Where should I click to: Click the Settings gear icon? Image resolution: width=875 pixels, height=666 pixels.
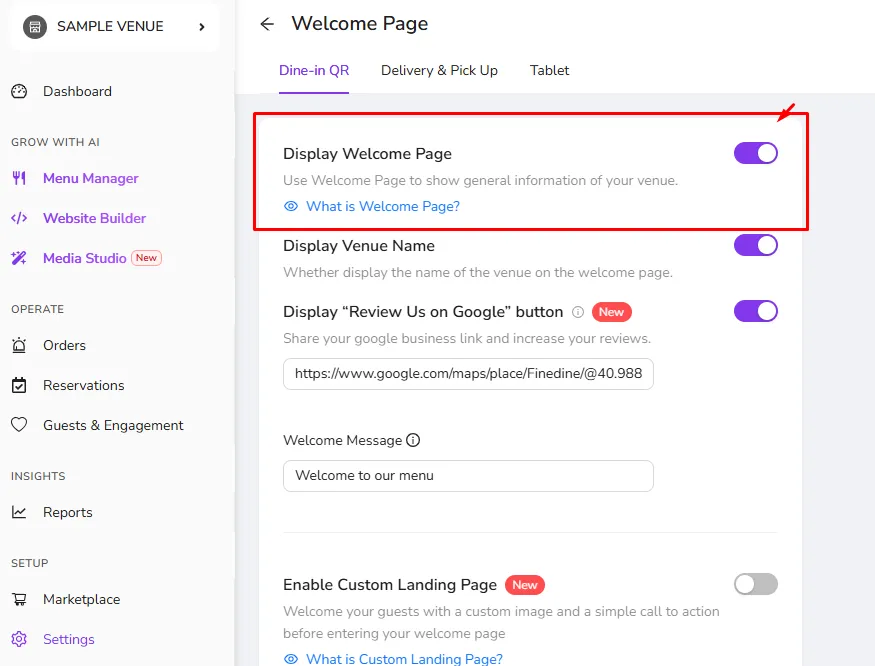19,639
